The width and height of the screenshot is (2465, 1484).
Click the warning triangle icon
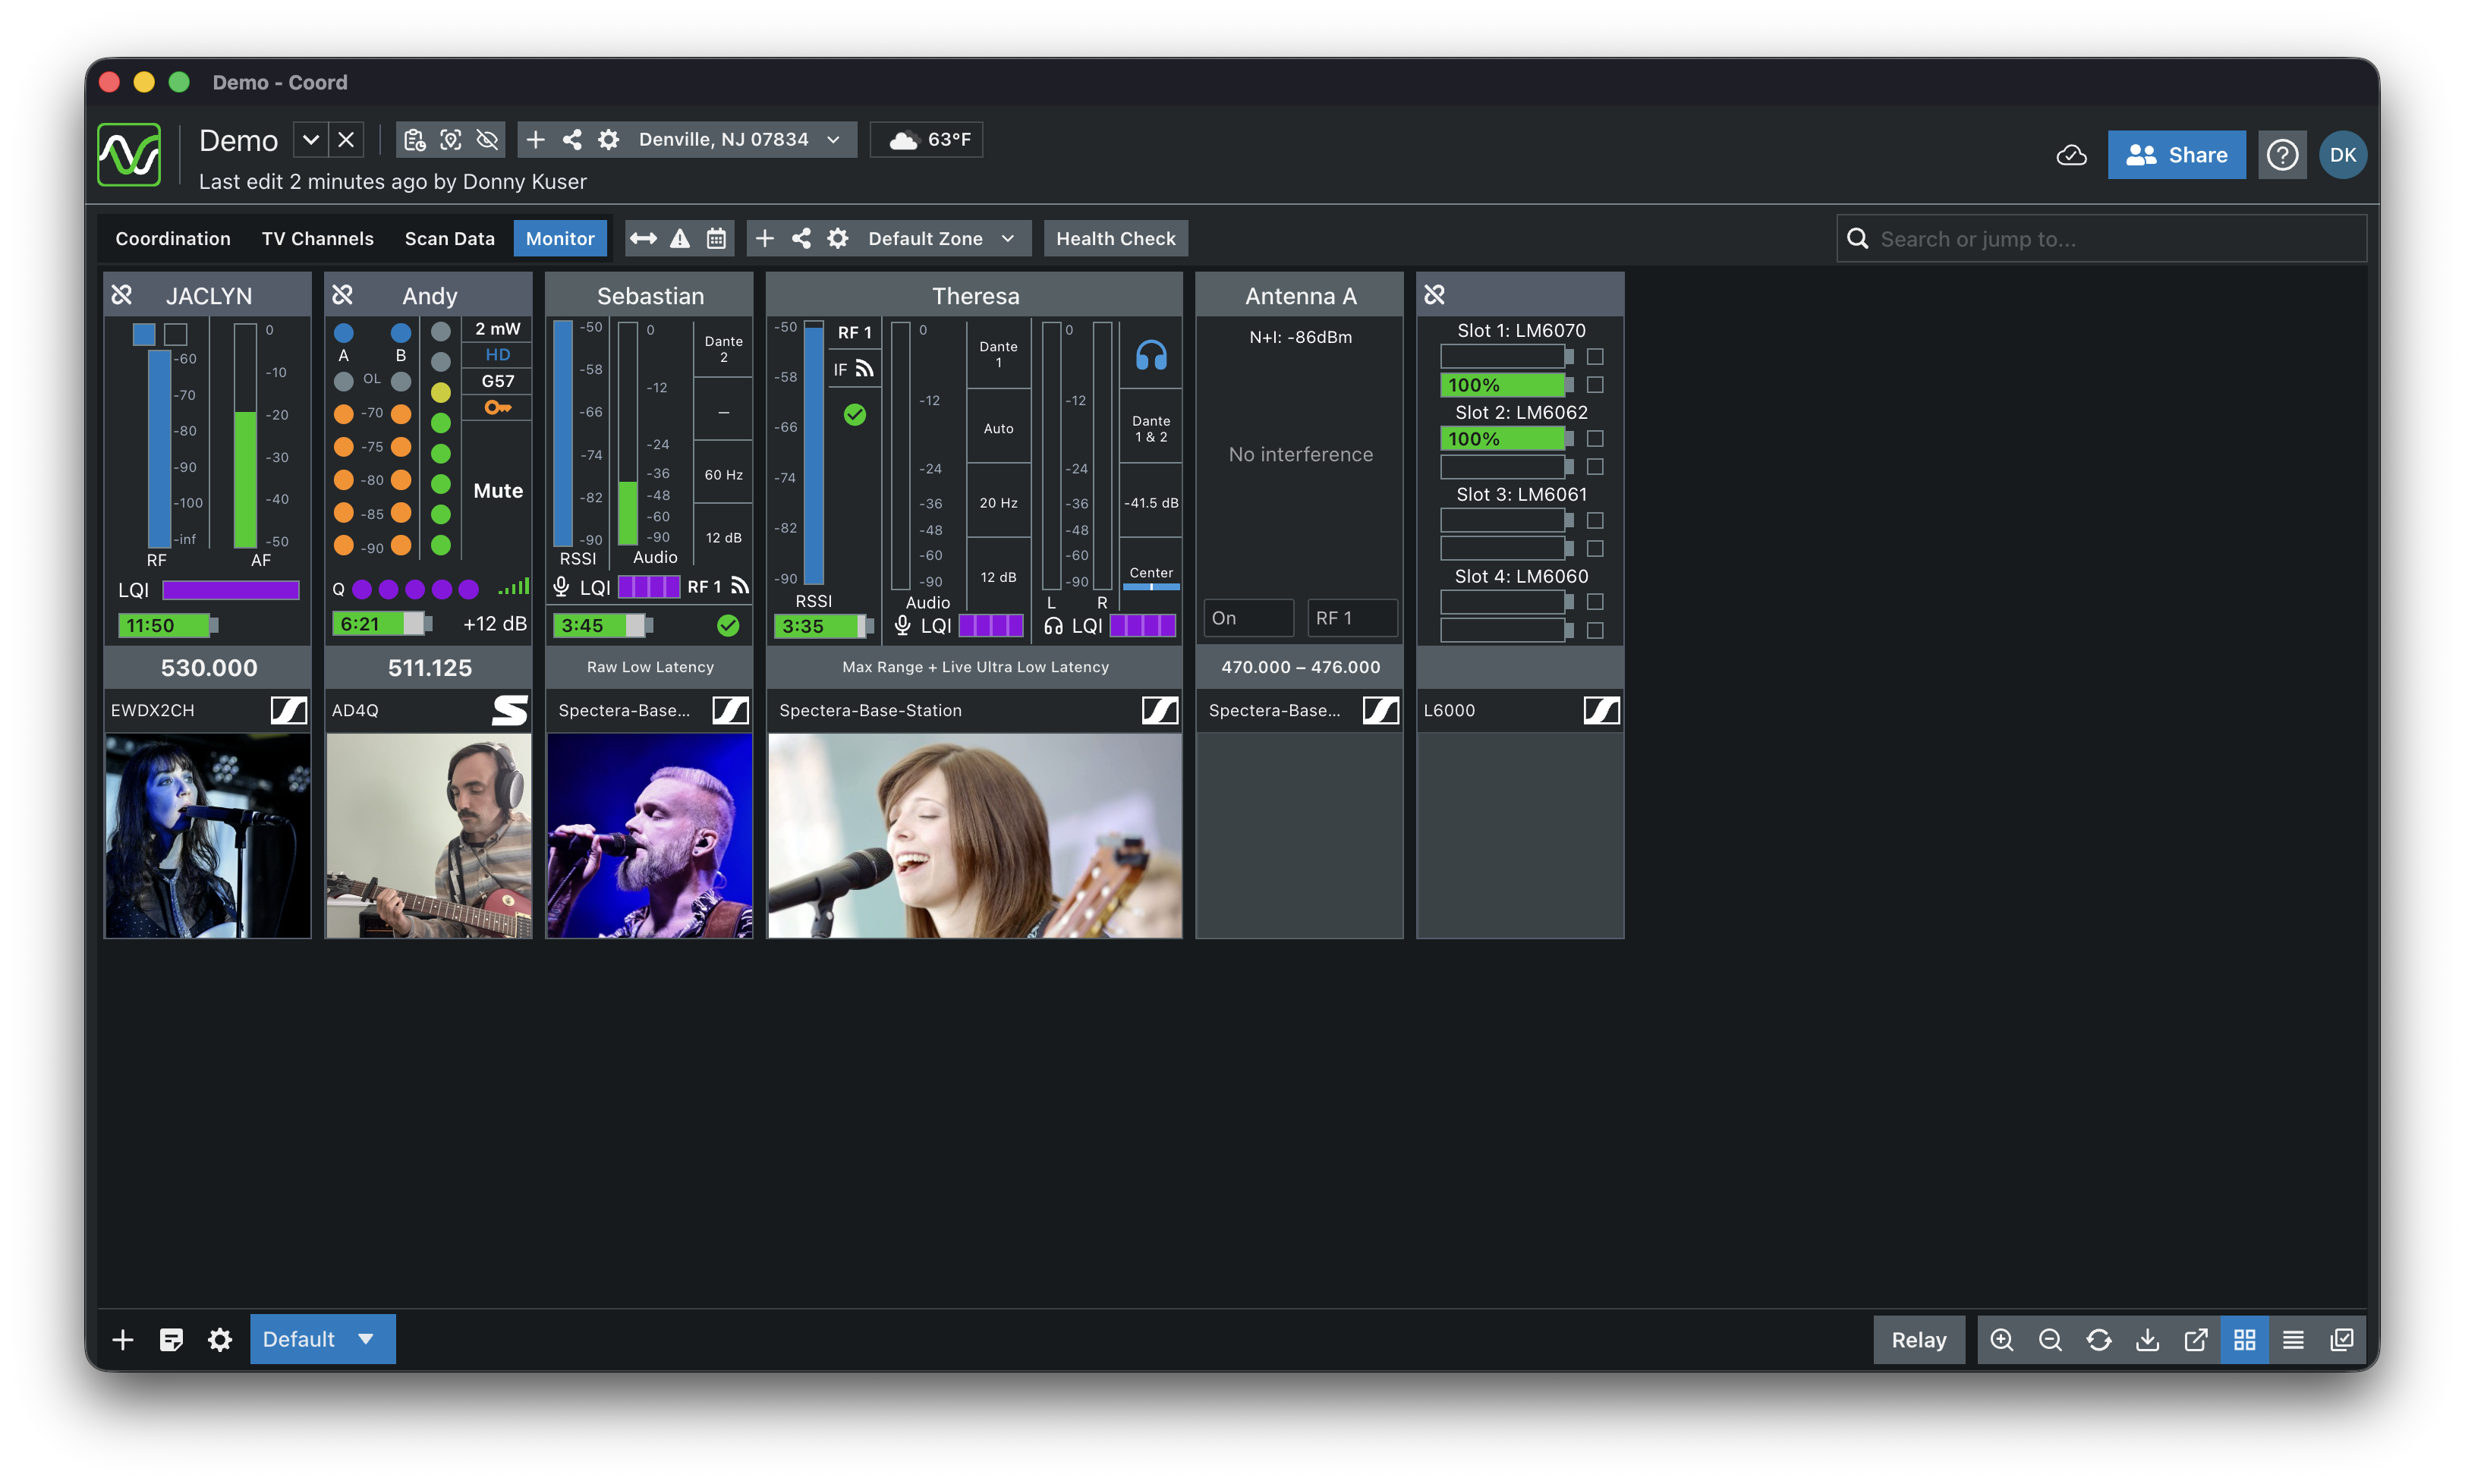point(680,239)
